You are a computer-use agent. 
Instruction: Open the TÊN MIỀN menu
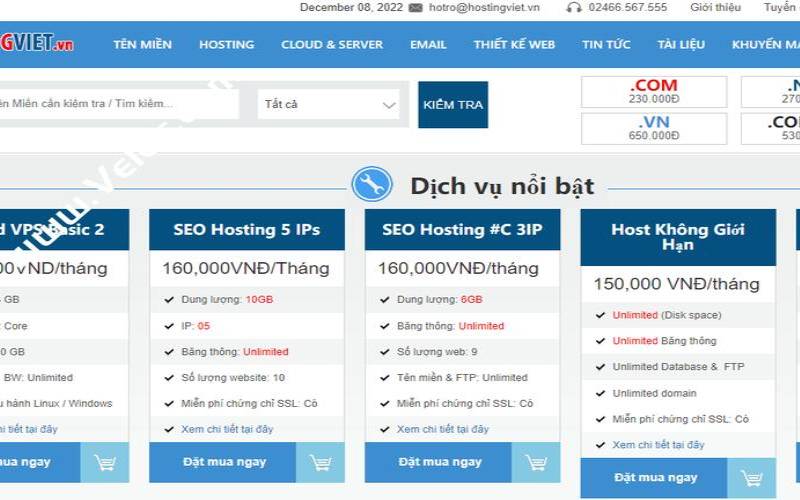pos(142,44)
